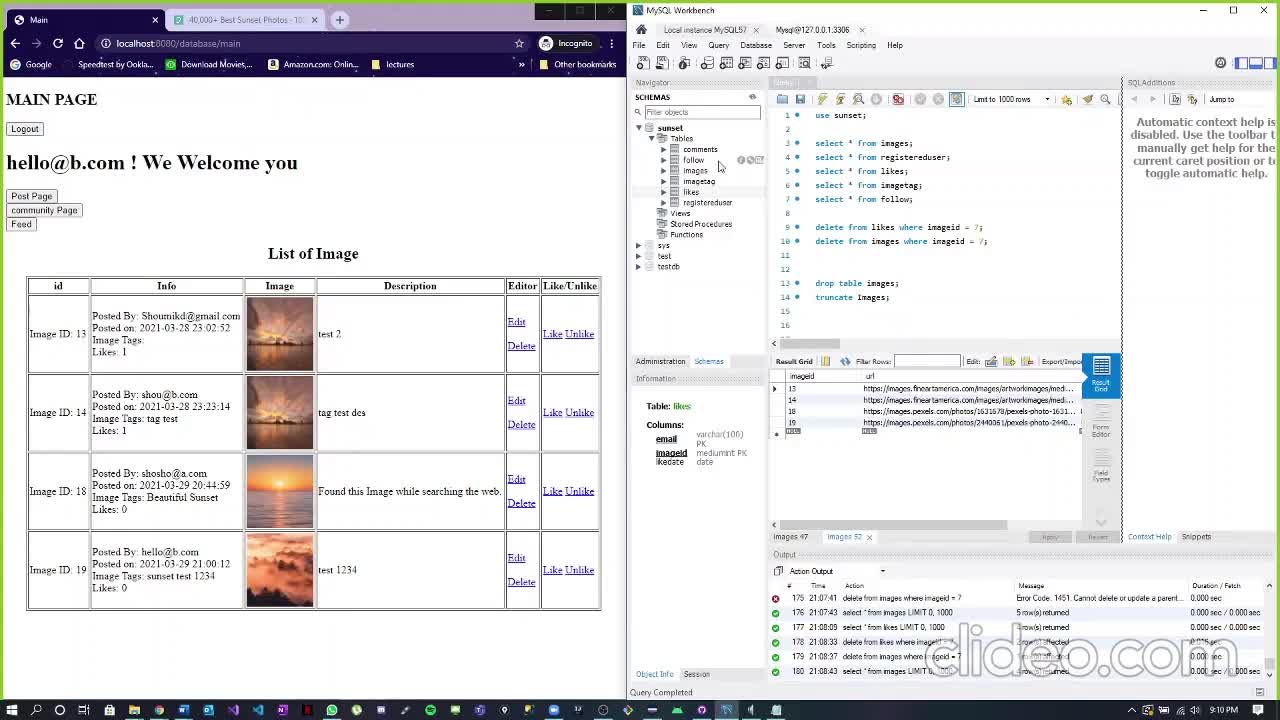
Task: Open the schema inspector icon in main toolbar
Action: 684,63
